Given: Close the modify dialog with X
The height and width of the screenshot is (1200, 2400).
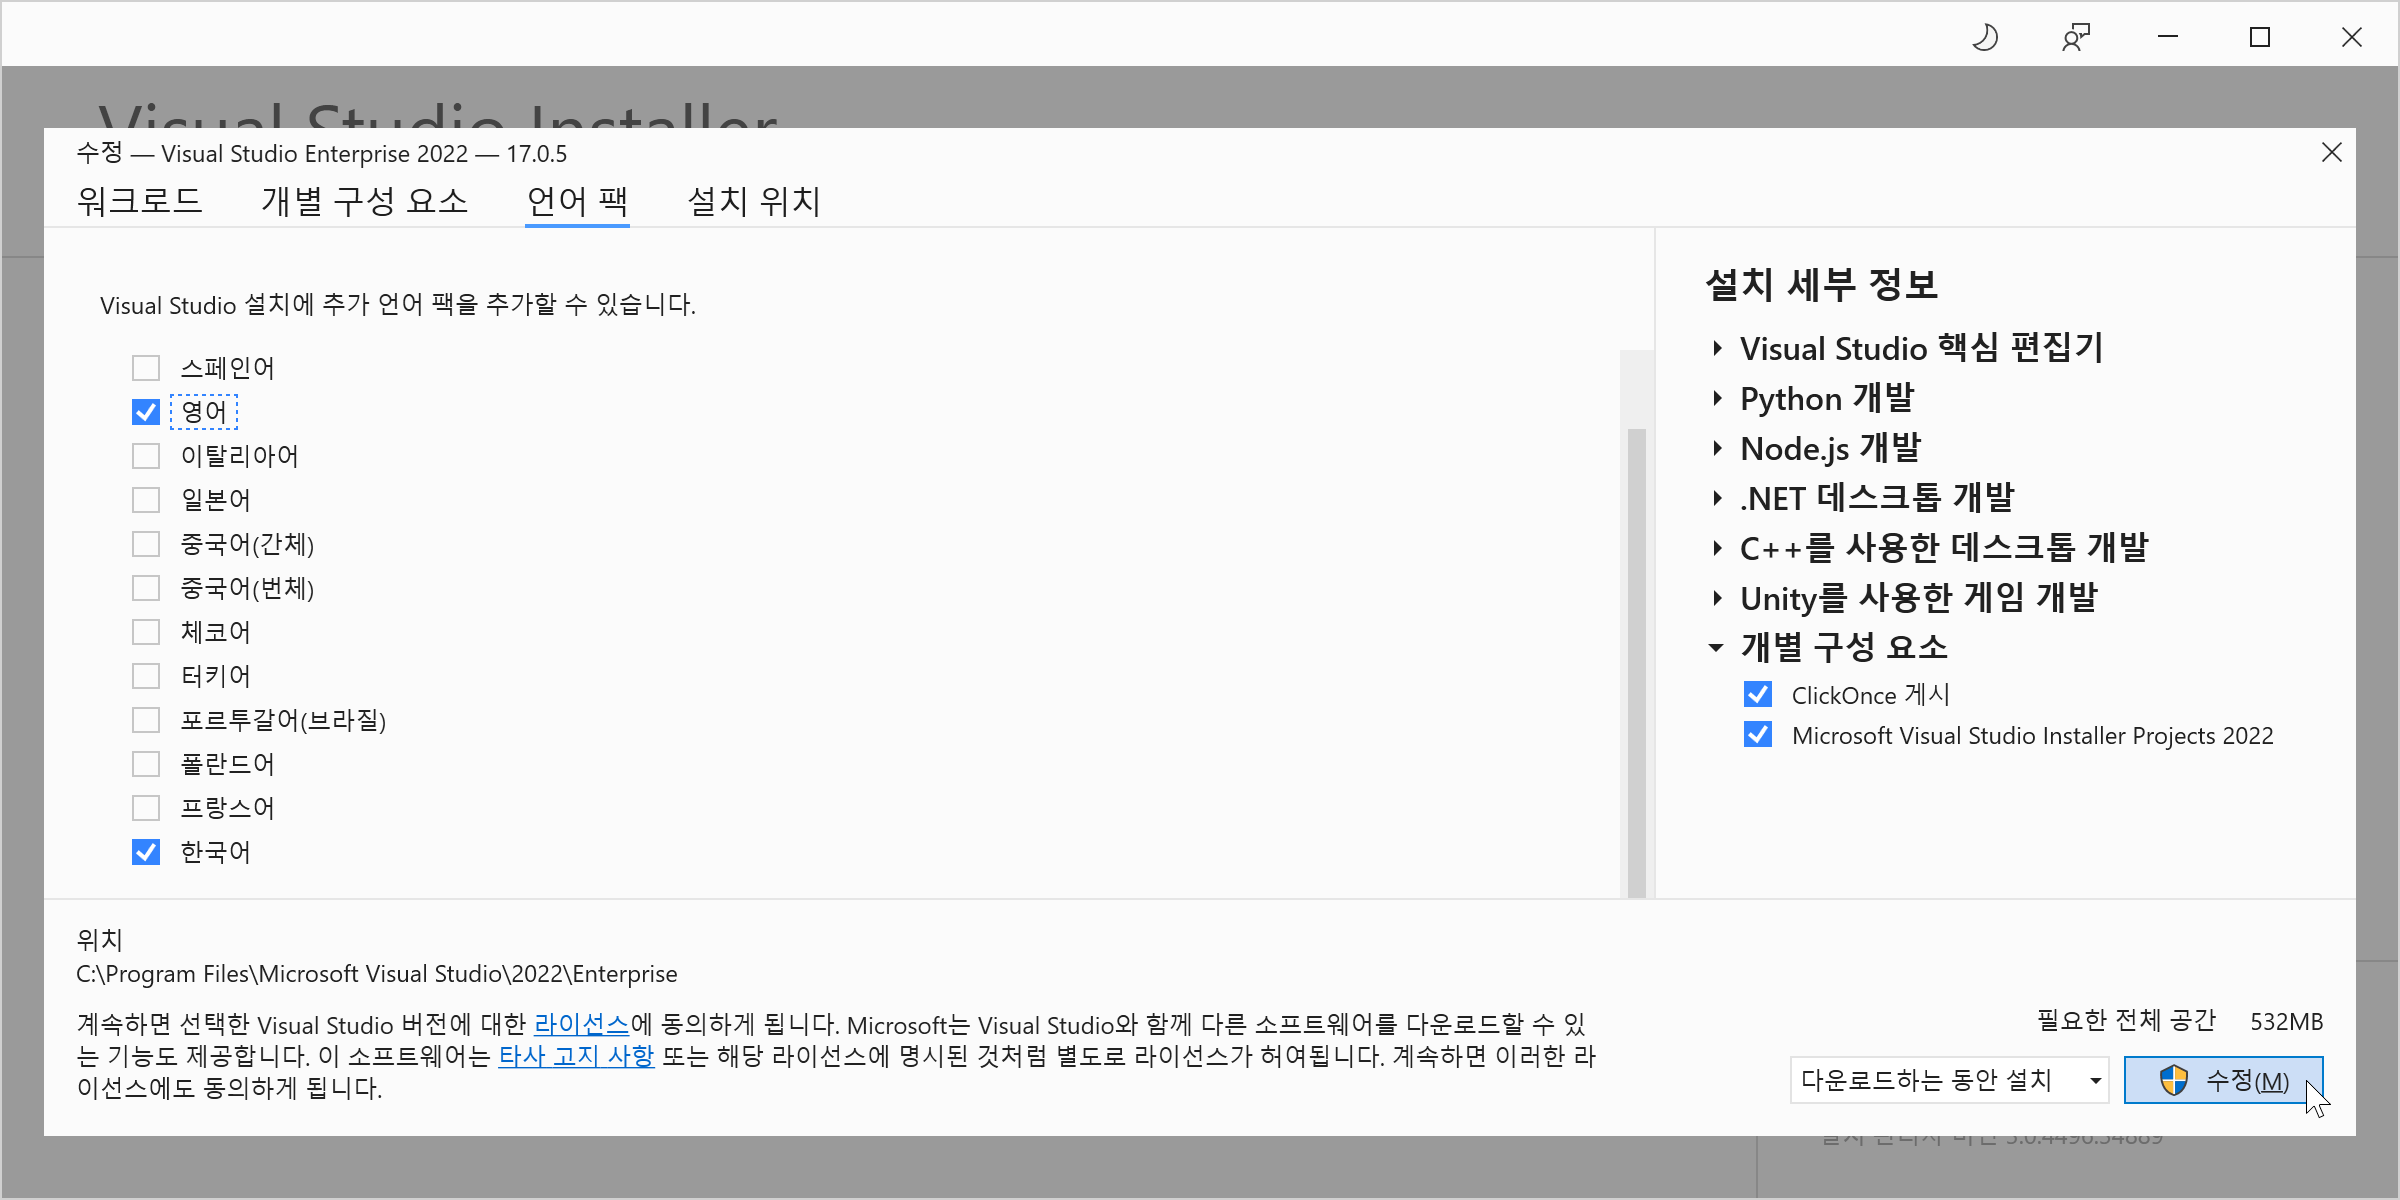Looking at the screenshot, I should click(2331, 153).
